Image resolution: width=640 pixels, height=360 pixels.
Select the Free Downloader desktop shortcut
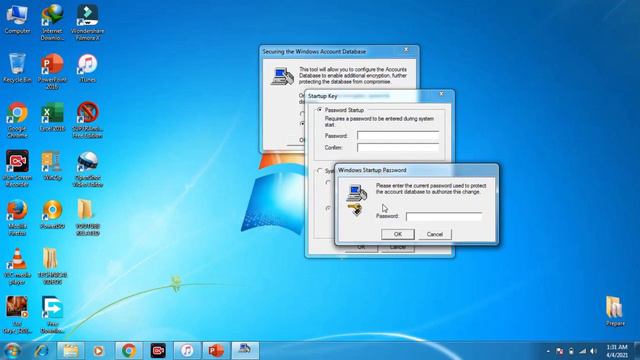52,315
